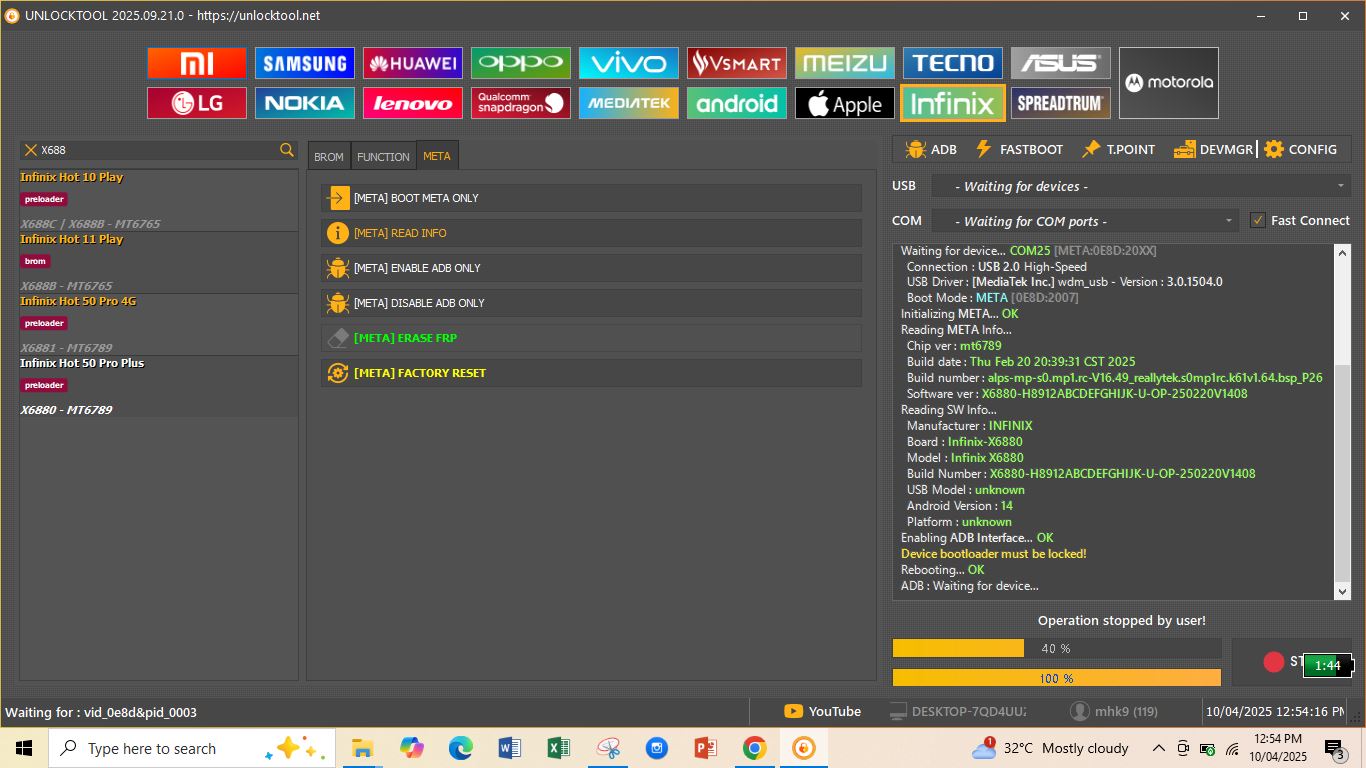This screenshot has width=1366, height=768.
Task: Open Google Chrome from taskbar
Action: tap(754, 748)
